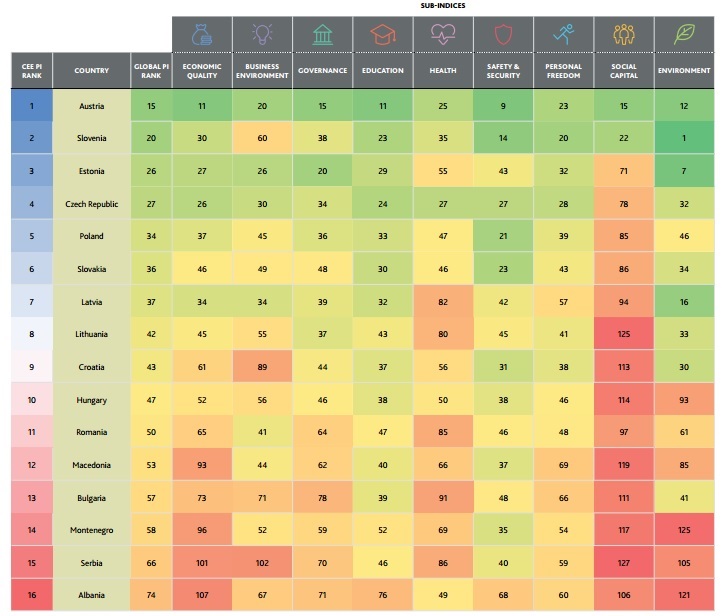
Task: Click the red CEE PI rank 16 cell
Action: pyautogui.click(x=30, y=594)
